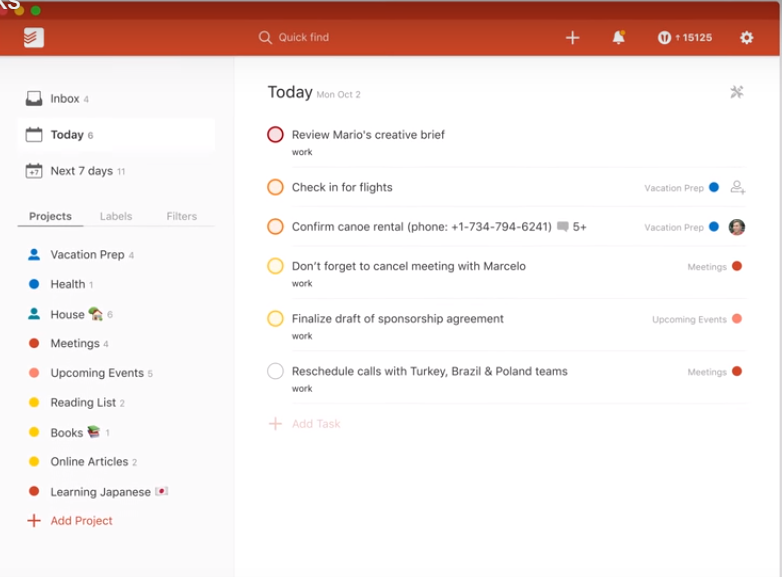Open comments on Confirm canoe rental task
The image size is (782, 577).
(x=572, y=227)
